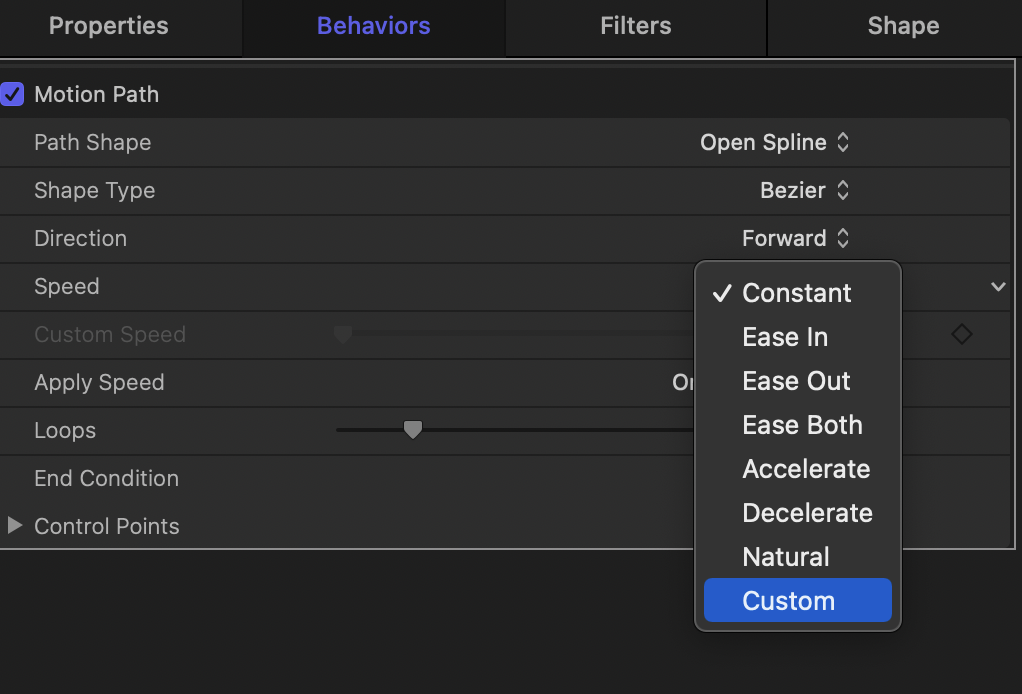Click the Custom Speed keyframe diamond
This screenshot has width=1022, height=694.
coord(961,334)
